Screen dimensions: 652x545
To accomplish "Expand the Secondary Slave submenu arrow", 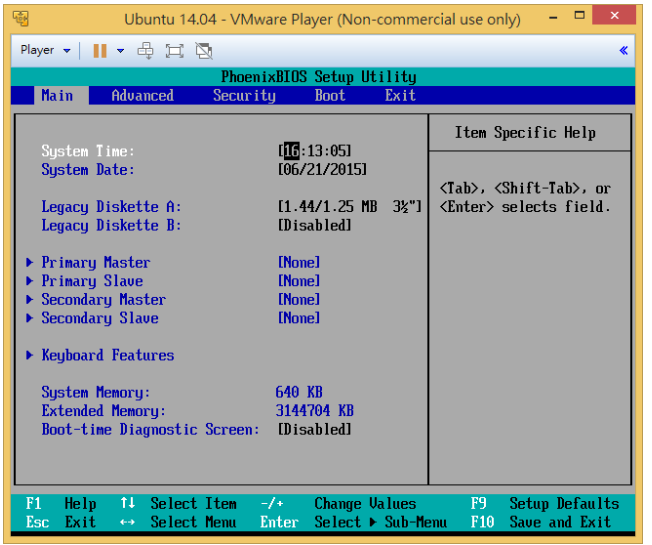I will [29, 318].
